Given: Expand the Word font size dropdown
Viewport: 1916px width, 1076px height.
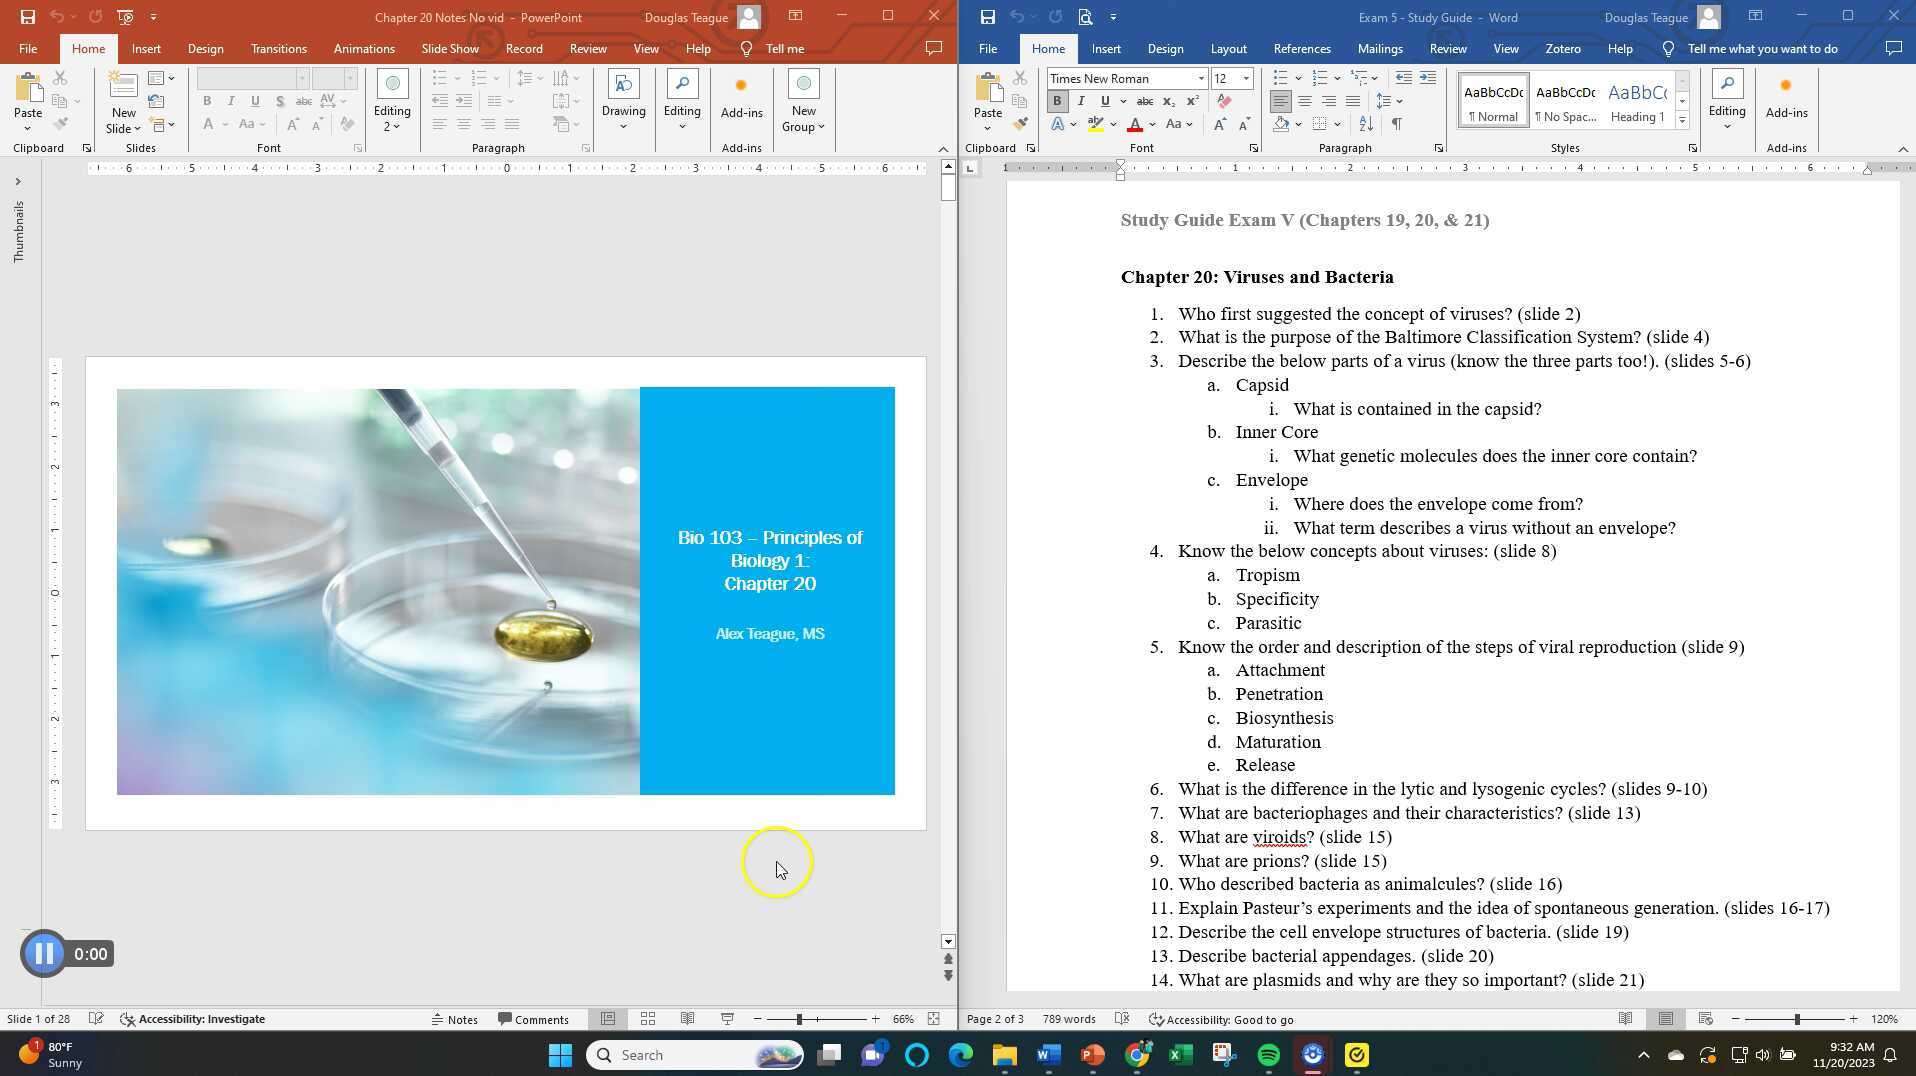Looking at the screenshot, I should click(1246, 78).
